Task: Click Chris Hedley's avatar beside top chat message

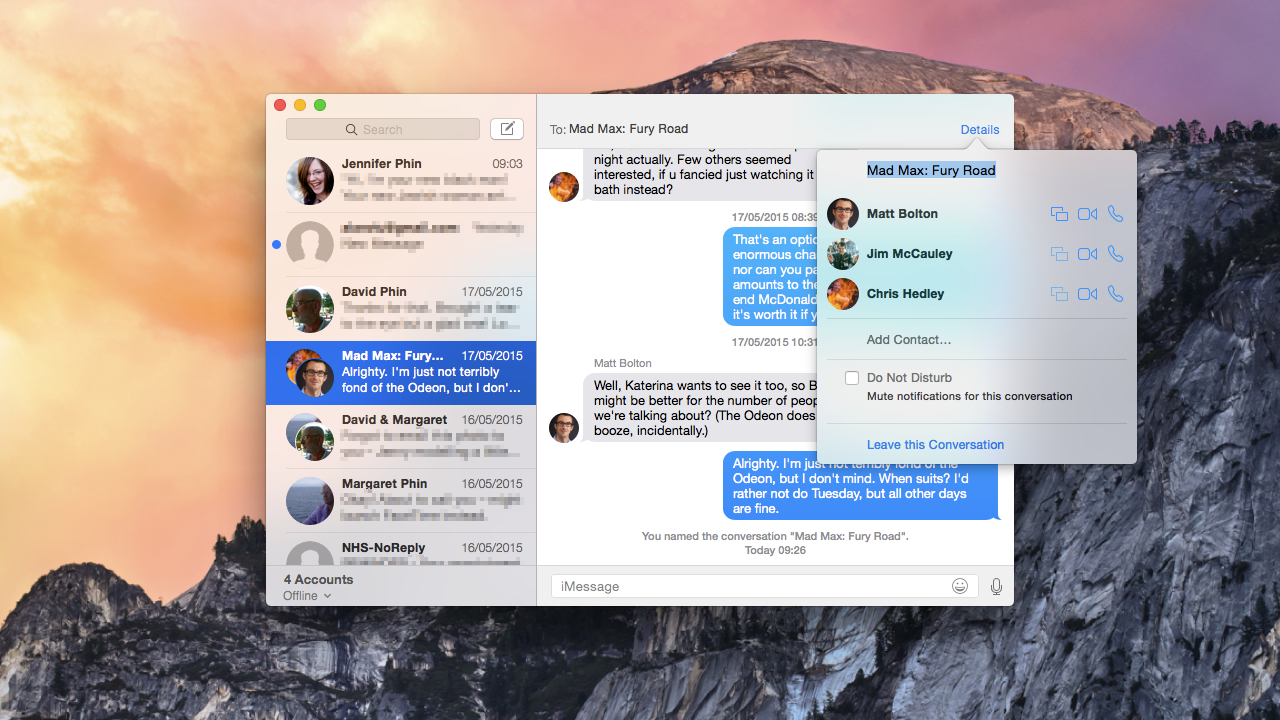Action: point(564,187)
